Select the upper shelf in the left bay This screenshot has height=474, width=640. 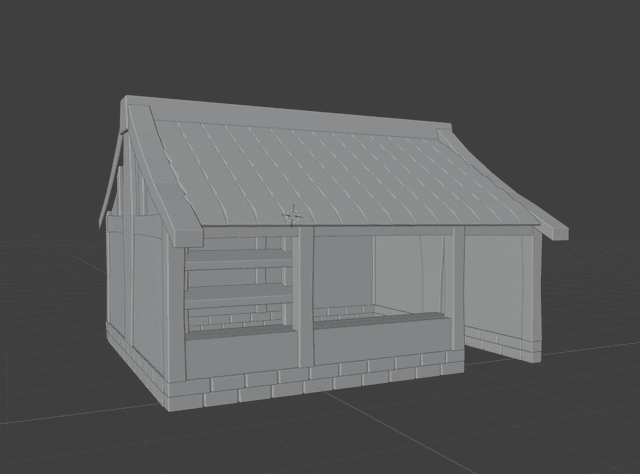(x=238, y=259)
